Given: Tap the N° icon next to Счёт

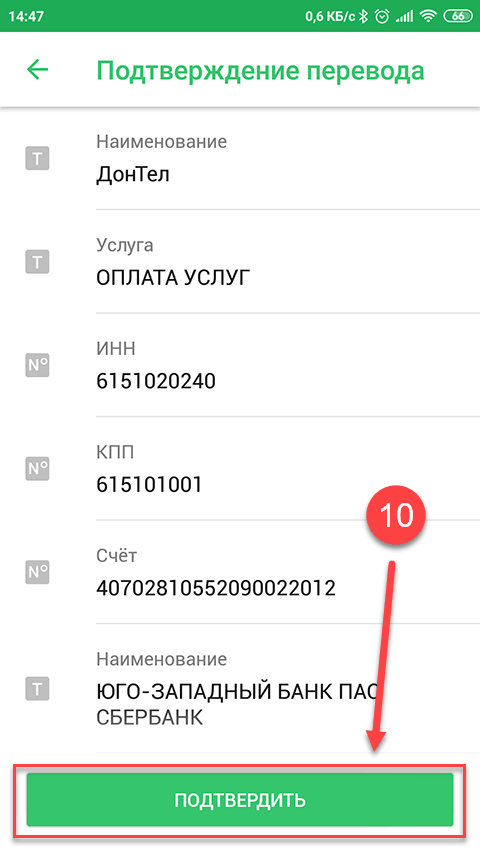Looking at the screenshot, I should coord(37,572).
